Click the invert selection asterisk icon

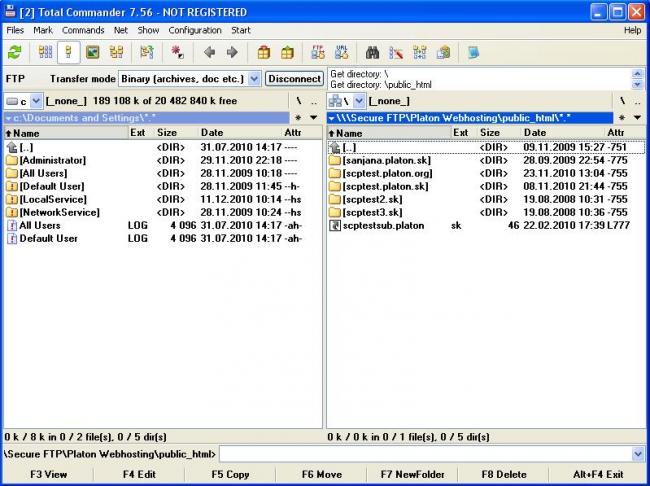pos(177,53)
